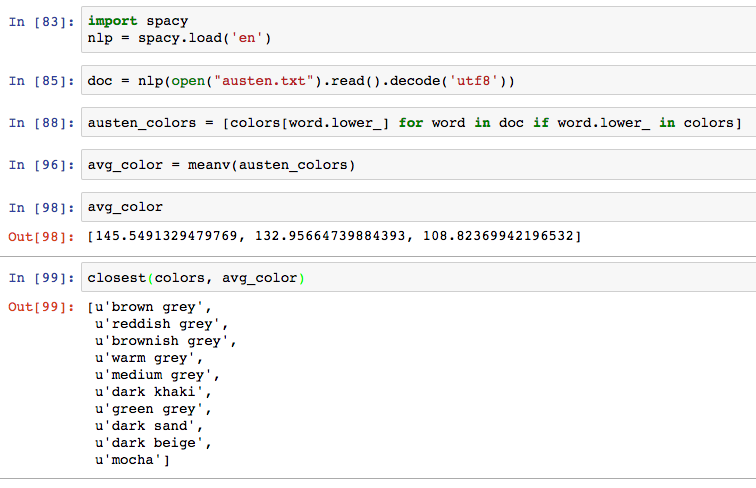The width and height of the screenshot is (756, 488).
Task: Click the In [98] prompt label
Action: [41, 208]
